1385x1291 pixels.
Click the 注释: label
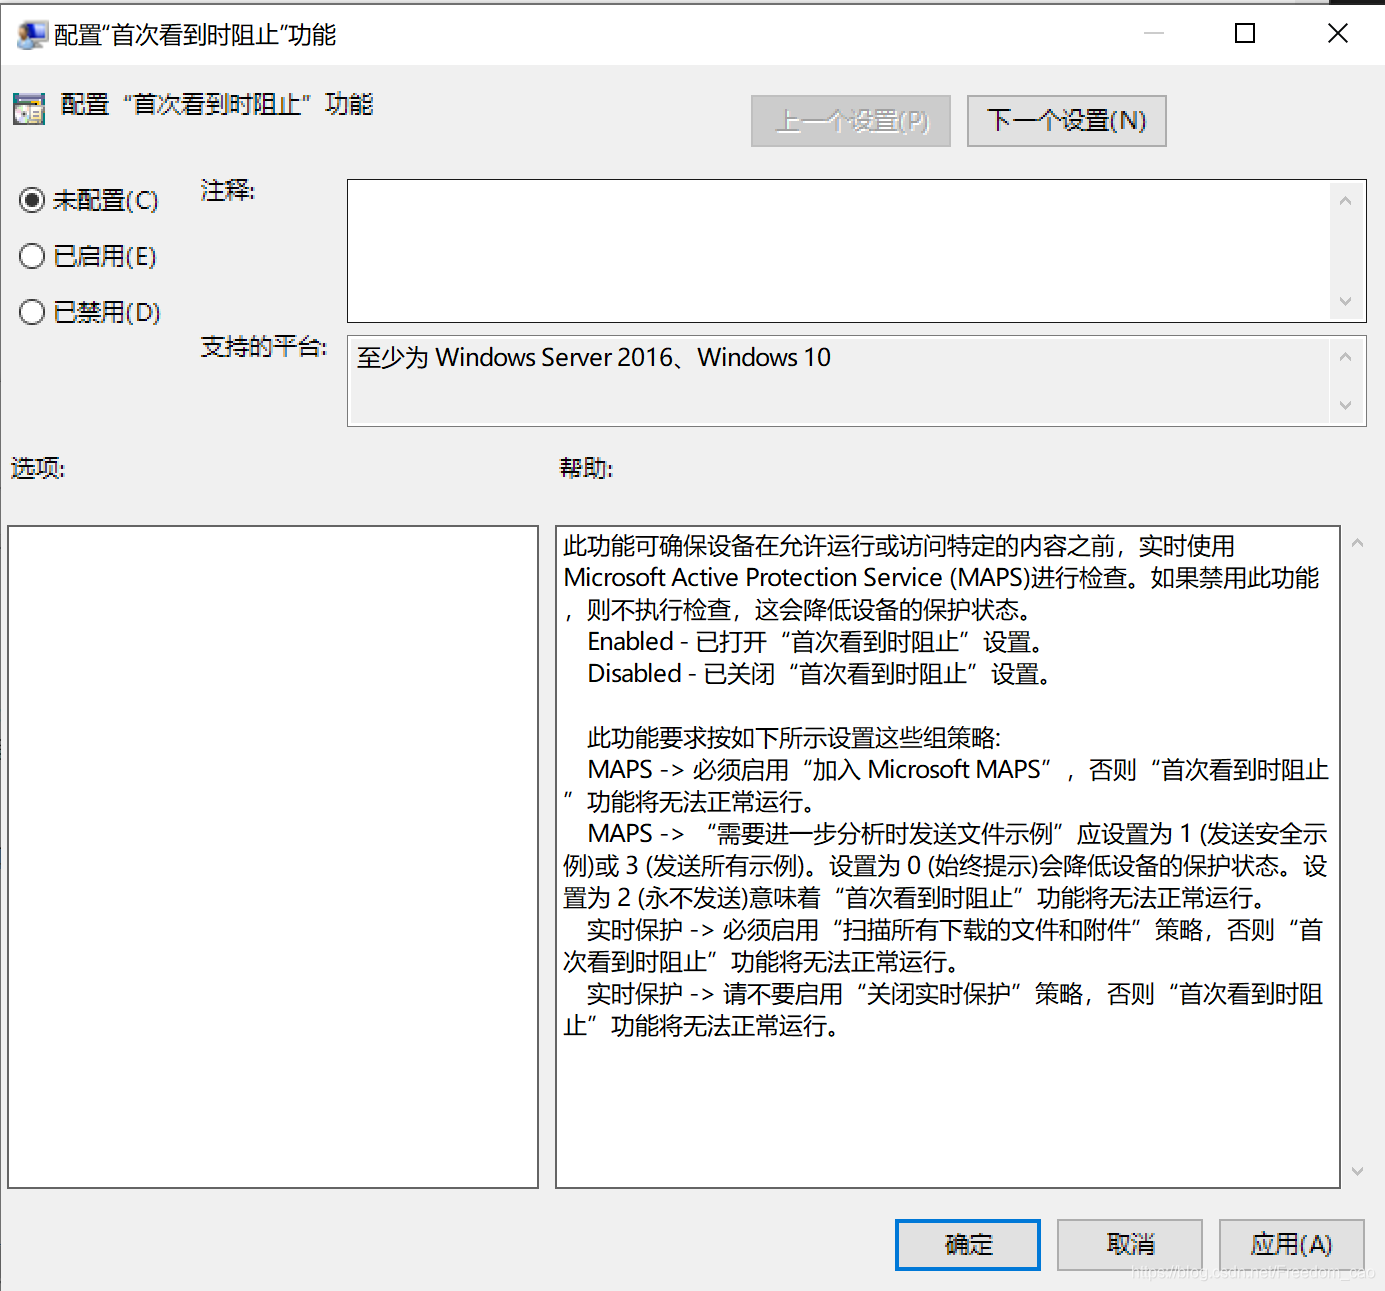[x=228, y=190]
